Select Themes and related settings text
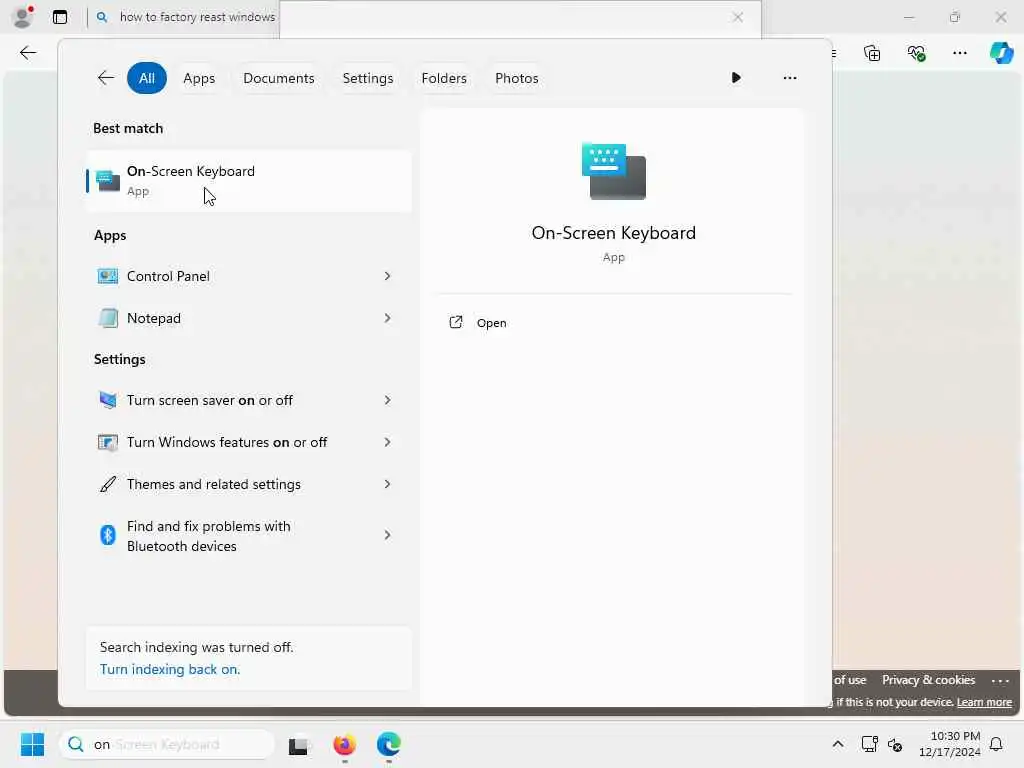The height and width of the screenshot is (768, 1024). (x=214, y=484)
